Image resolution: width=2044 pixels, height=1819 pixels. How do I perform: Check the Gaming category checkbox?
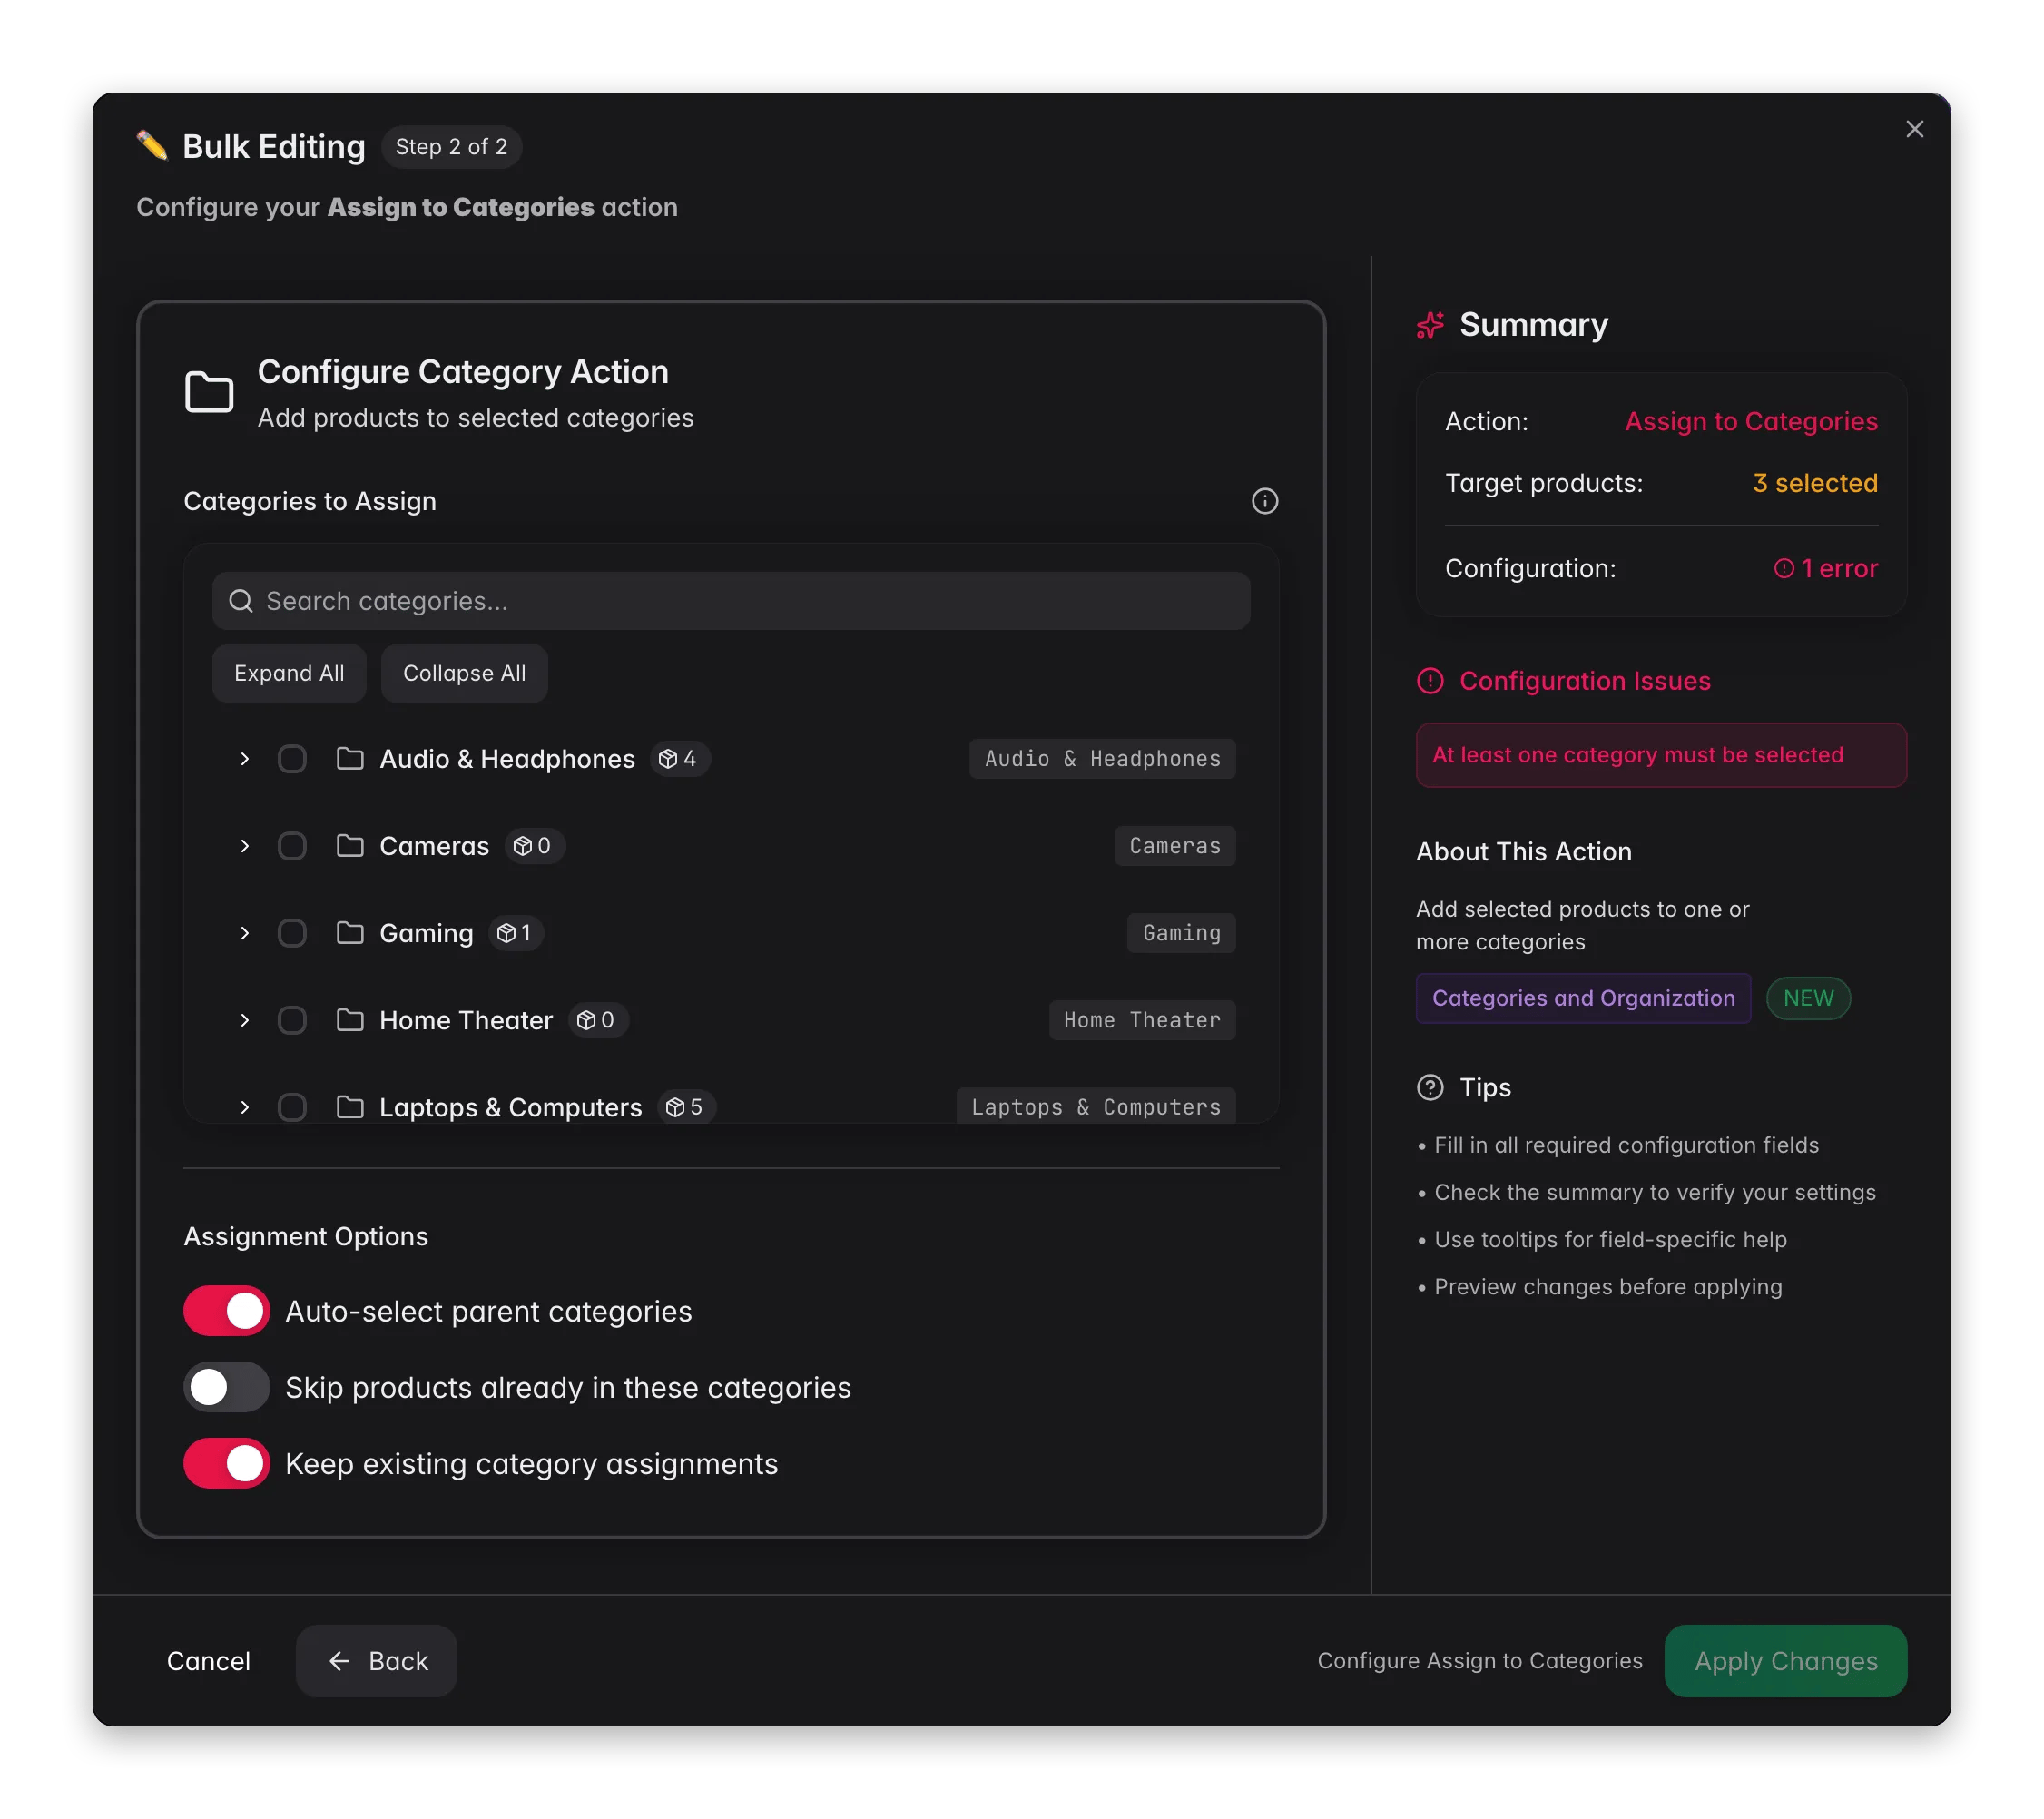point(292,932)
